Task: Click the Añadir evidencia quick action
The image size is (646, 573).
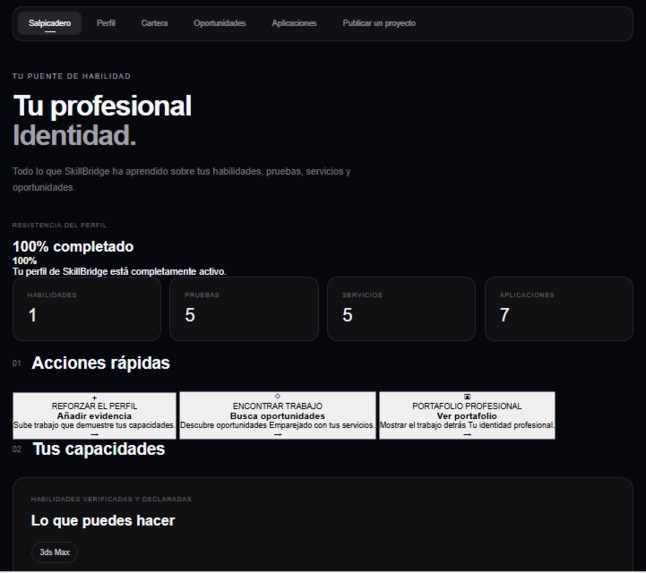Action: coord(94,416)
